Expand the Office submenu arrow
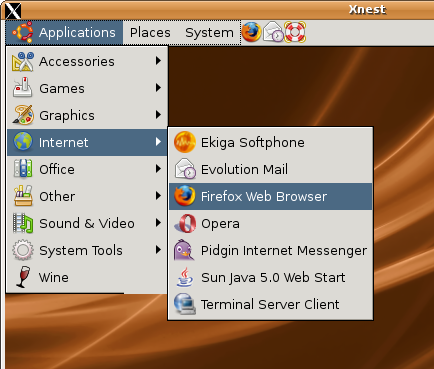Screen dimensions: 434x369 coord(158,169)
